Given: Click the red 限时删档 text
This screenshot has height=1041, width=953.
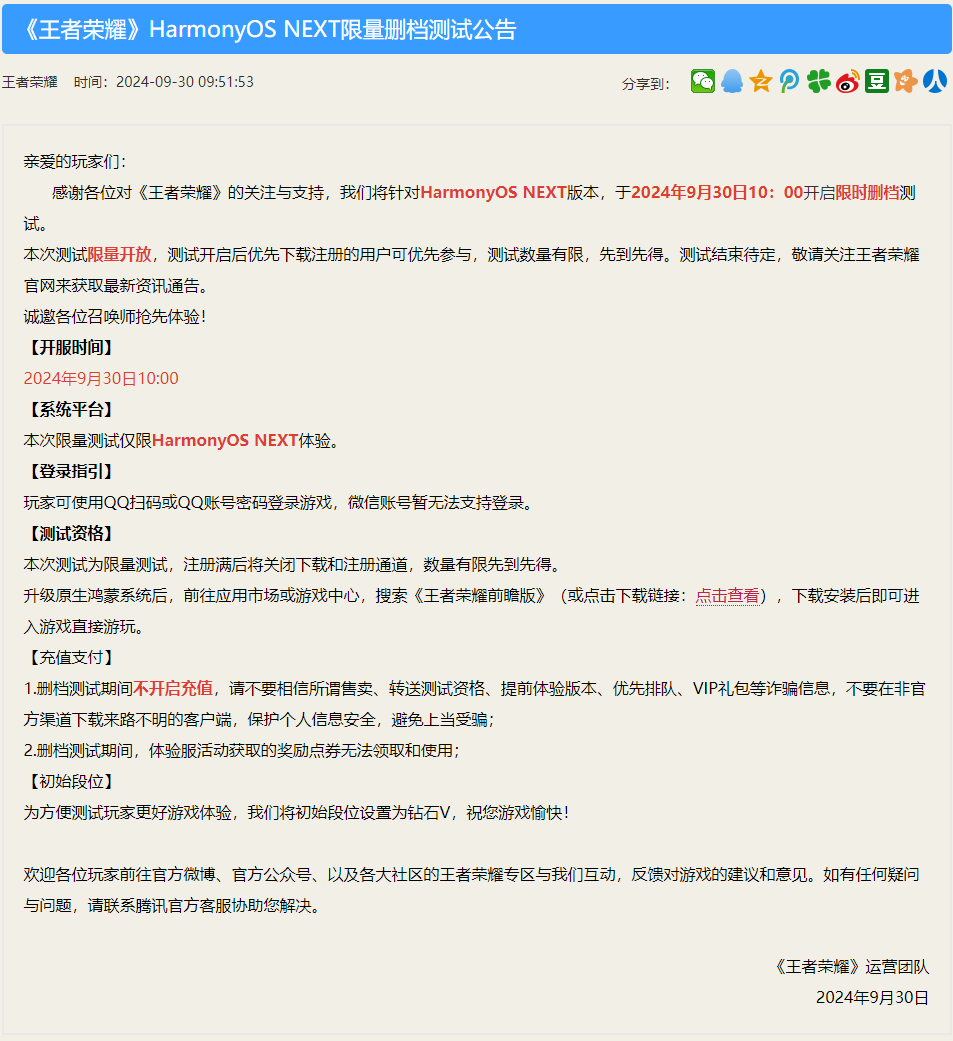Looking at the screenshot, I should [x=867, y=193].
